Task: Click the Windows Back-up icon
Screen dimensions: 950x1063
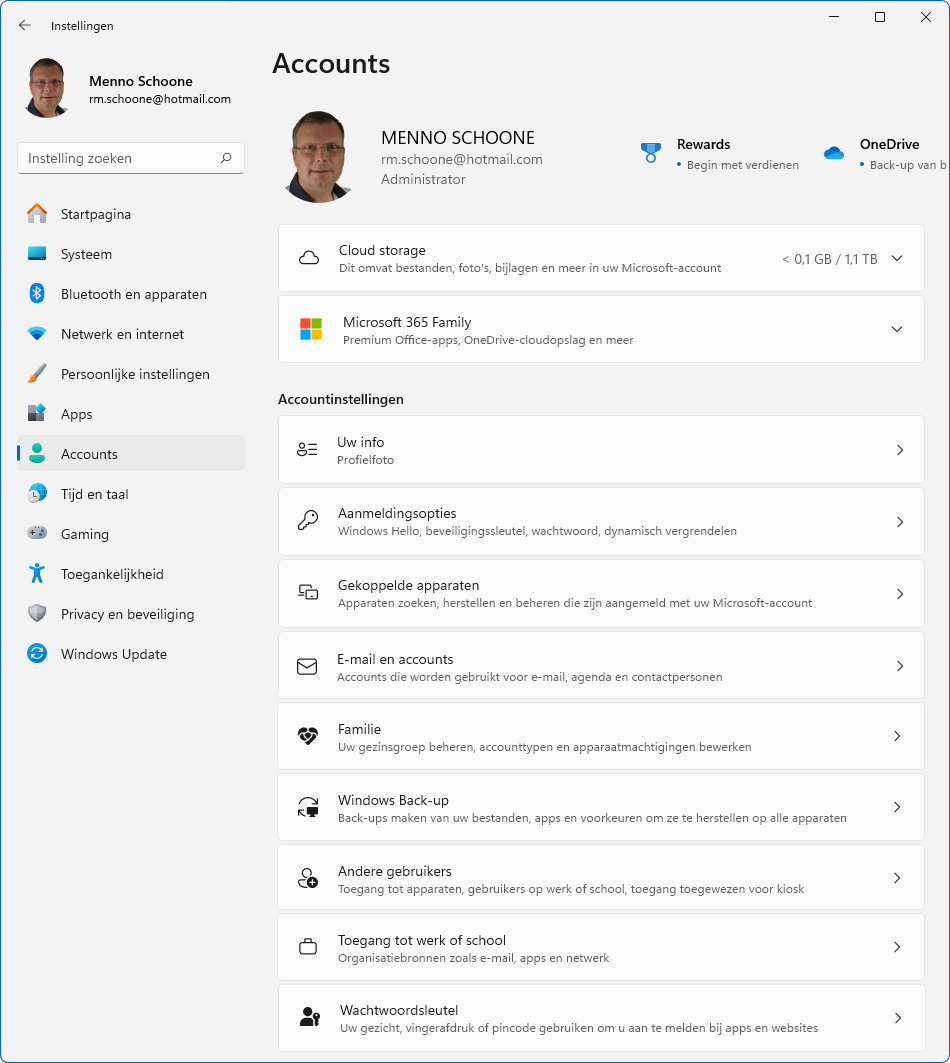Action: [x=308, y=807]
